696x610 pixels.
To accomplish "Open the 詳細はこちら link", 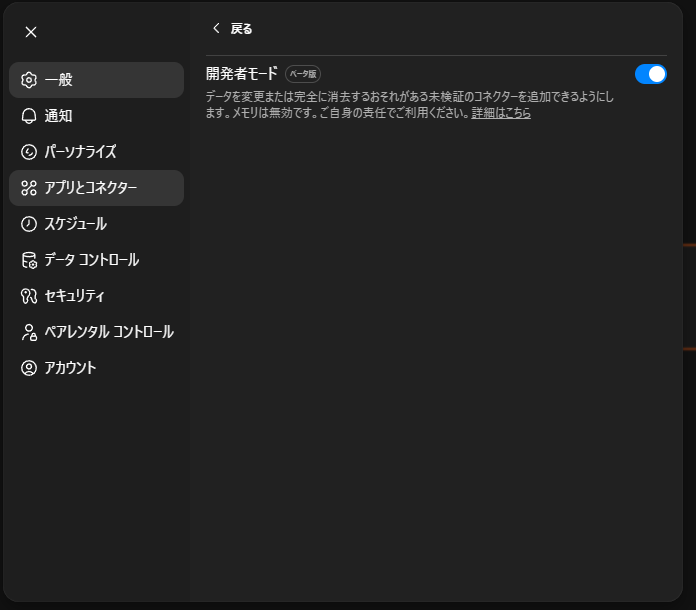I will click(x=501, y=113).
